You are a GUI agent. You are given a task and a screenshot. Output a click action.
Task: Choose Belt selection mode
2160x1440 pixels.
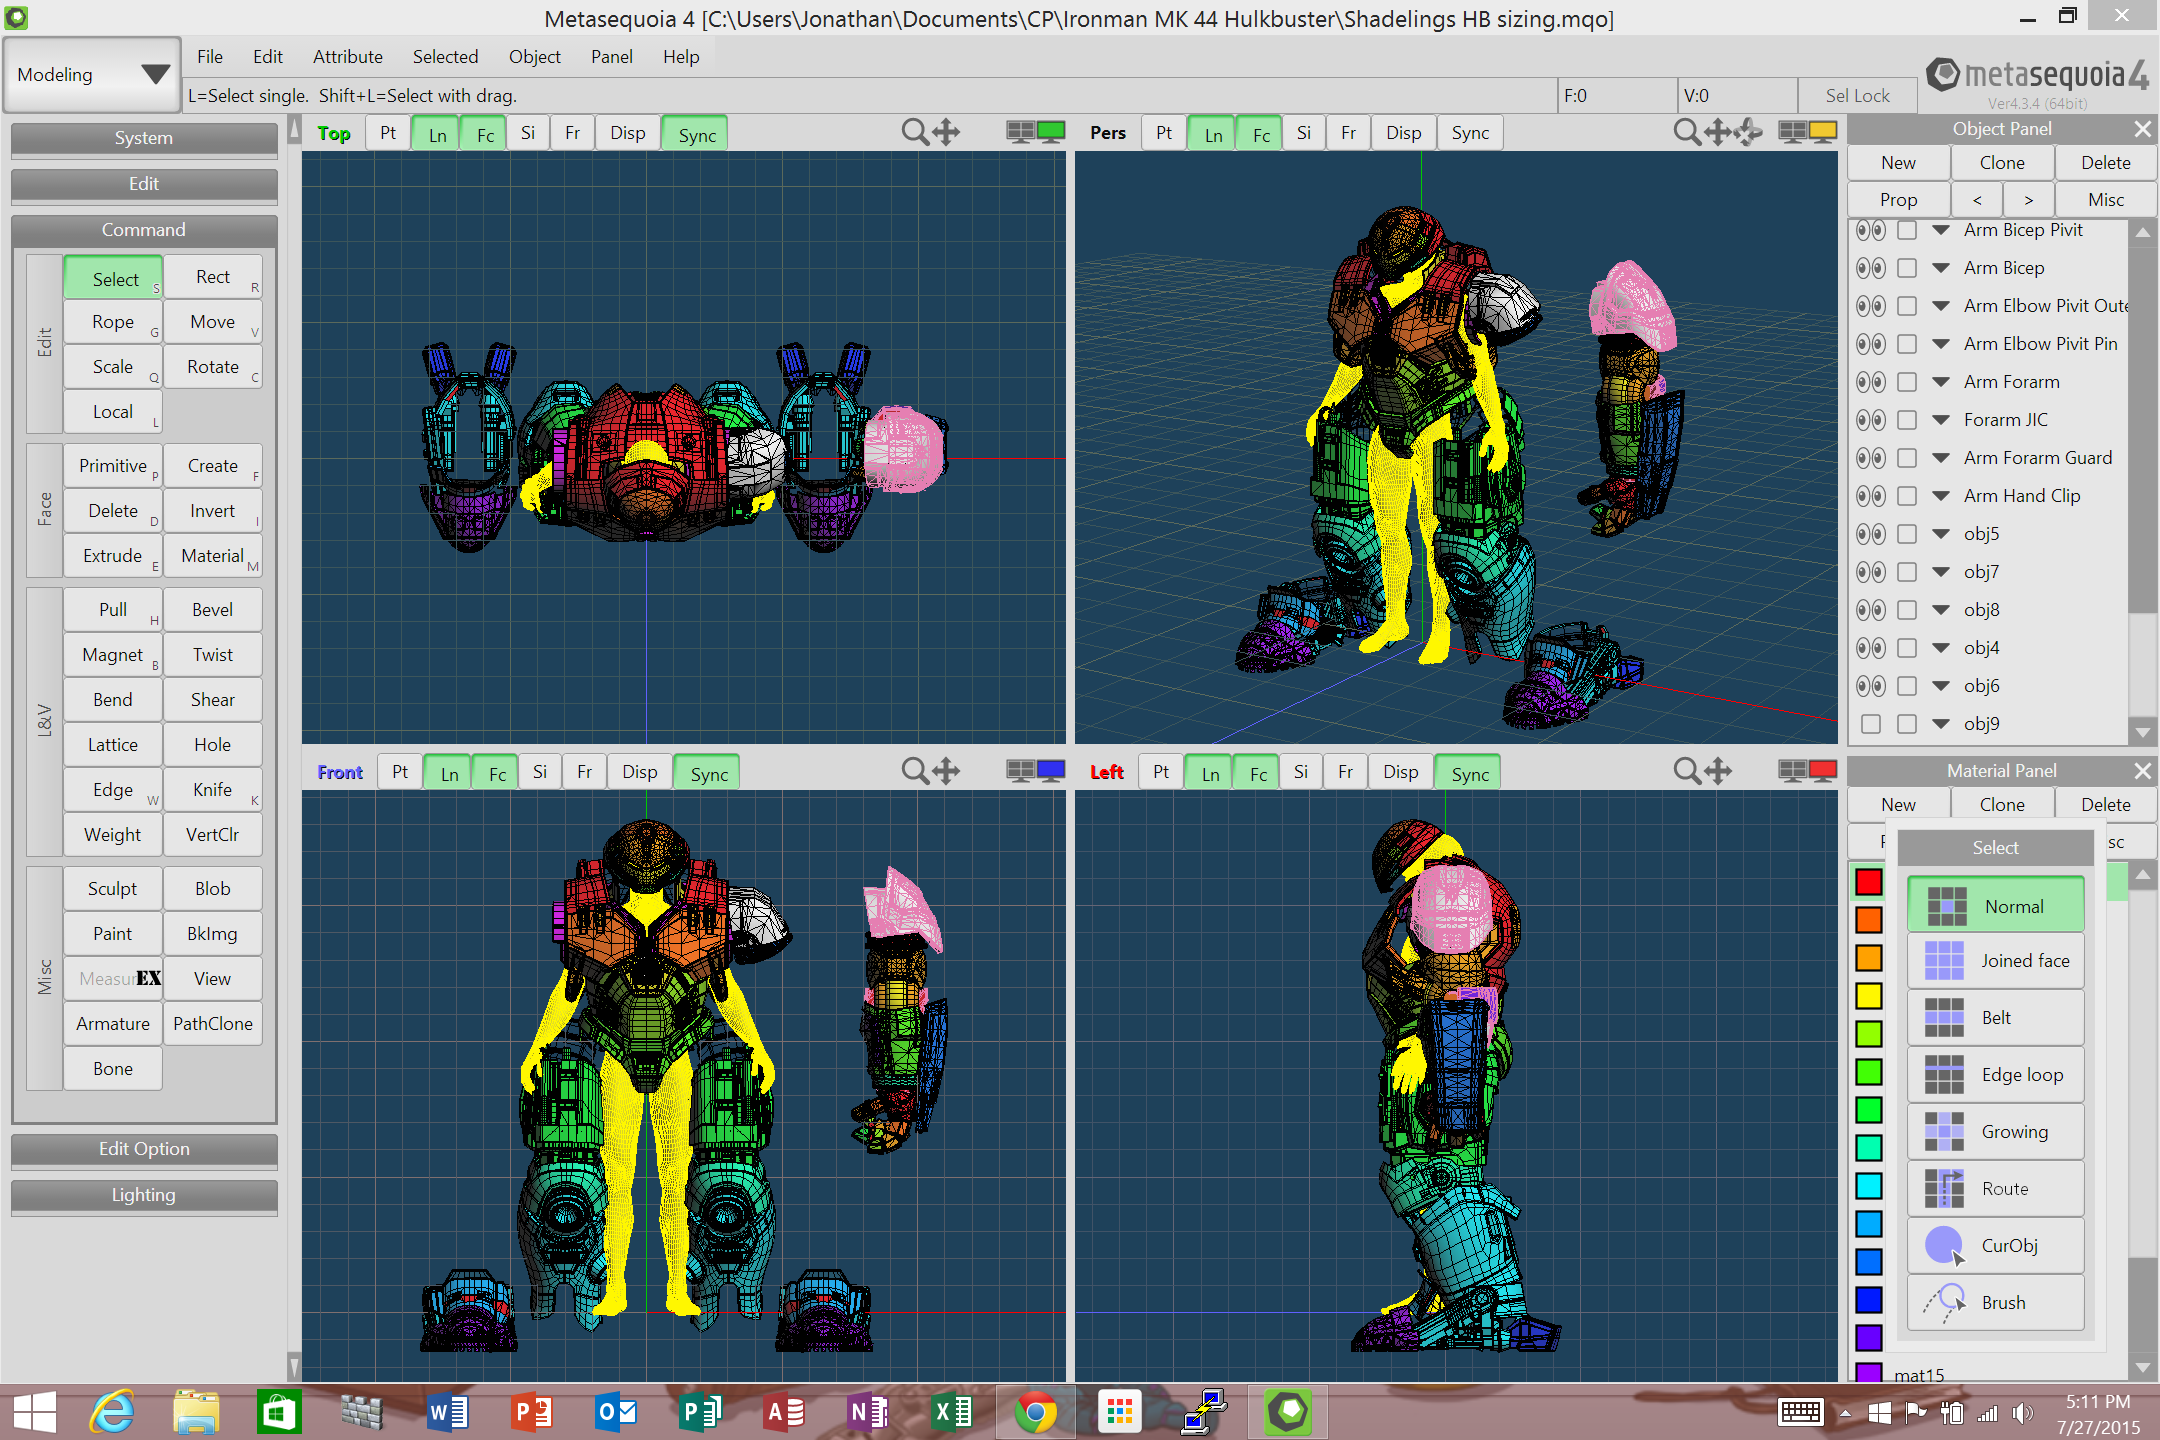[x=1996, y=1018]
